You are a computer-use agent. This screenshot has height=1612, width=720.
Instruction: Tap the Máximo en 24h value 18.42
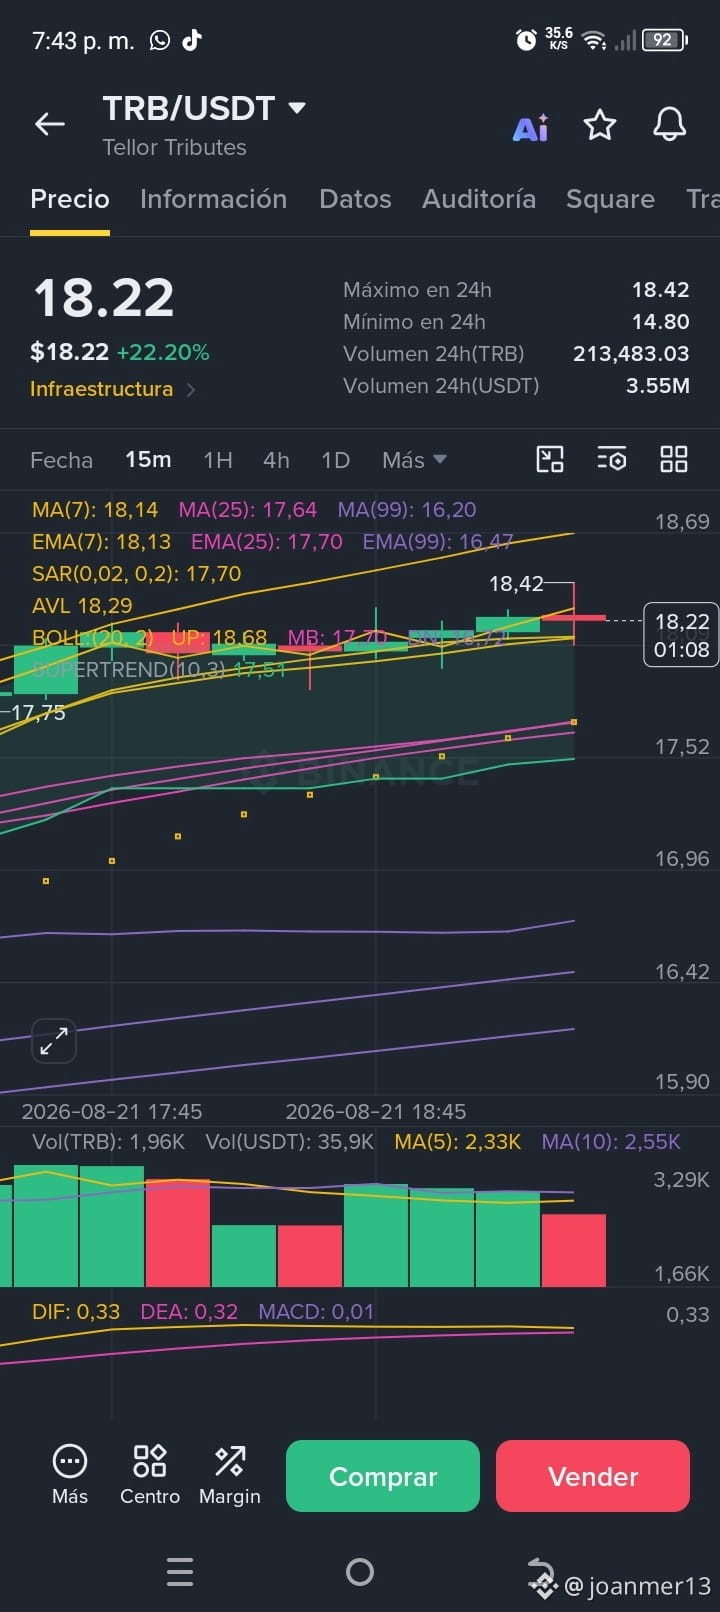pyautogui.click(x=660, y=290)
